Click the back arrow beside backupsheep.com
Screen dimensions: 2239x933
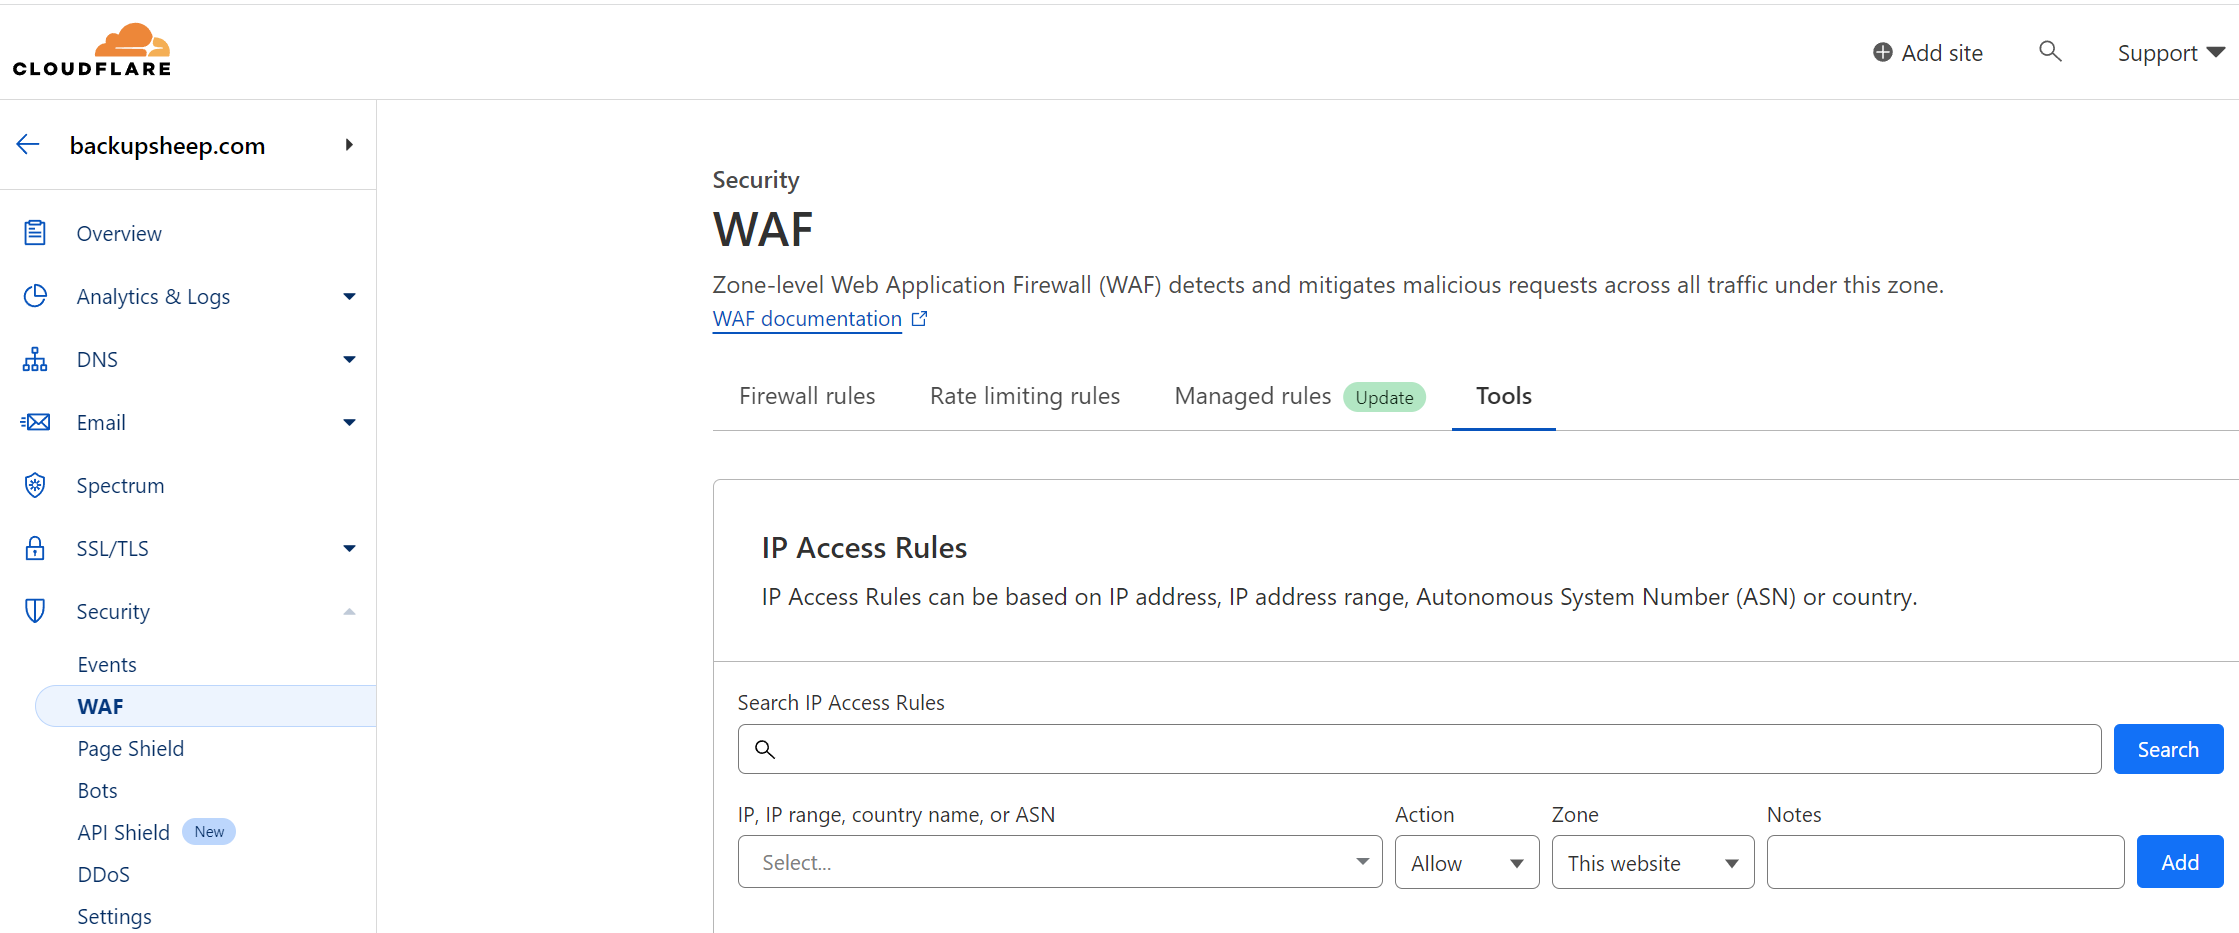coord(28,145)
